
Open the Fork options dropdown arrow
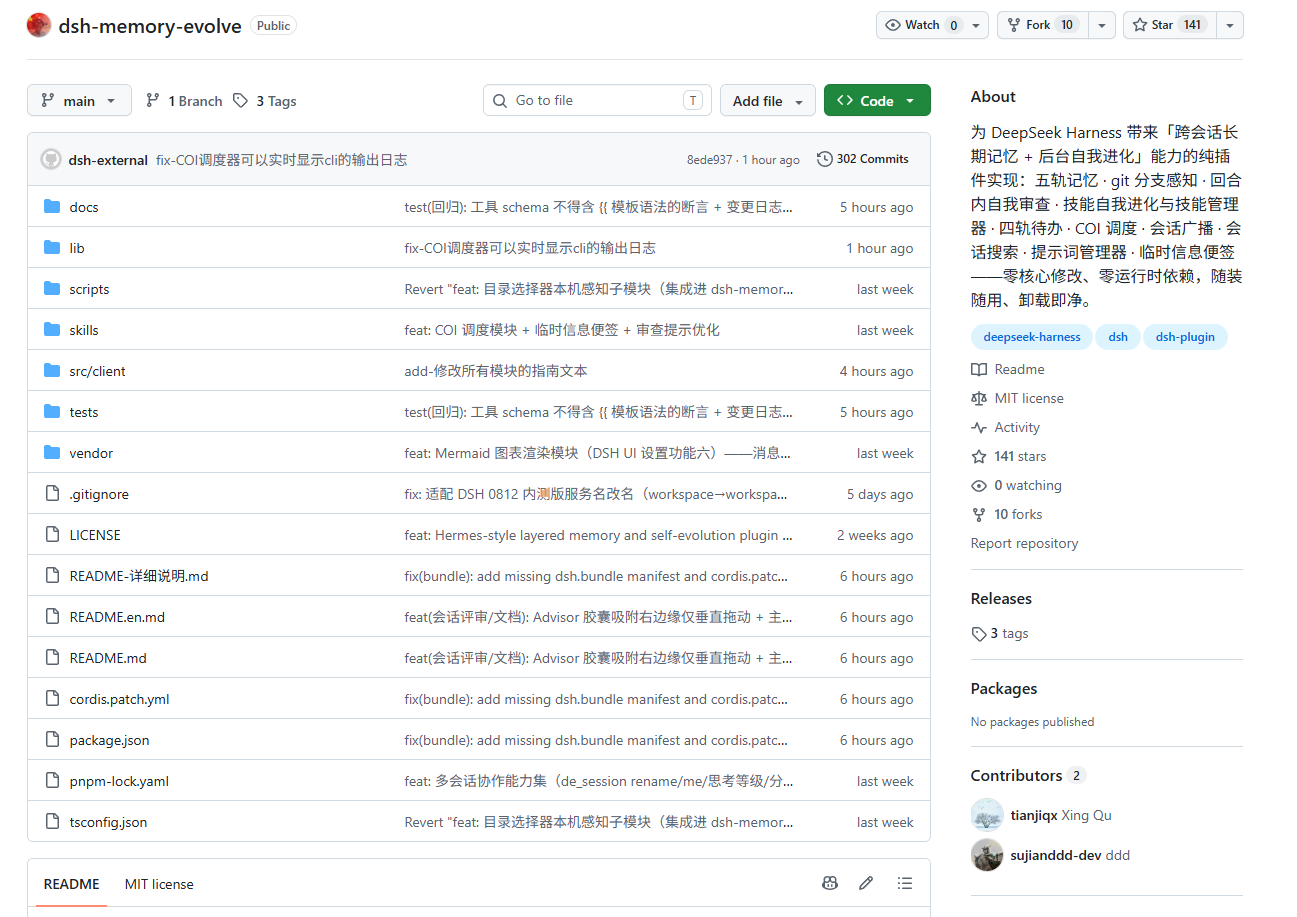click(x=1101, y=25)
